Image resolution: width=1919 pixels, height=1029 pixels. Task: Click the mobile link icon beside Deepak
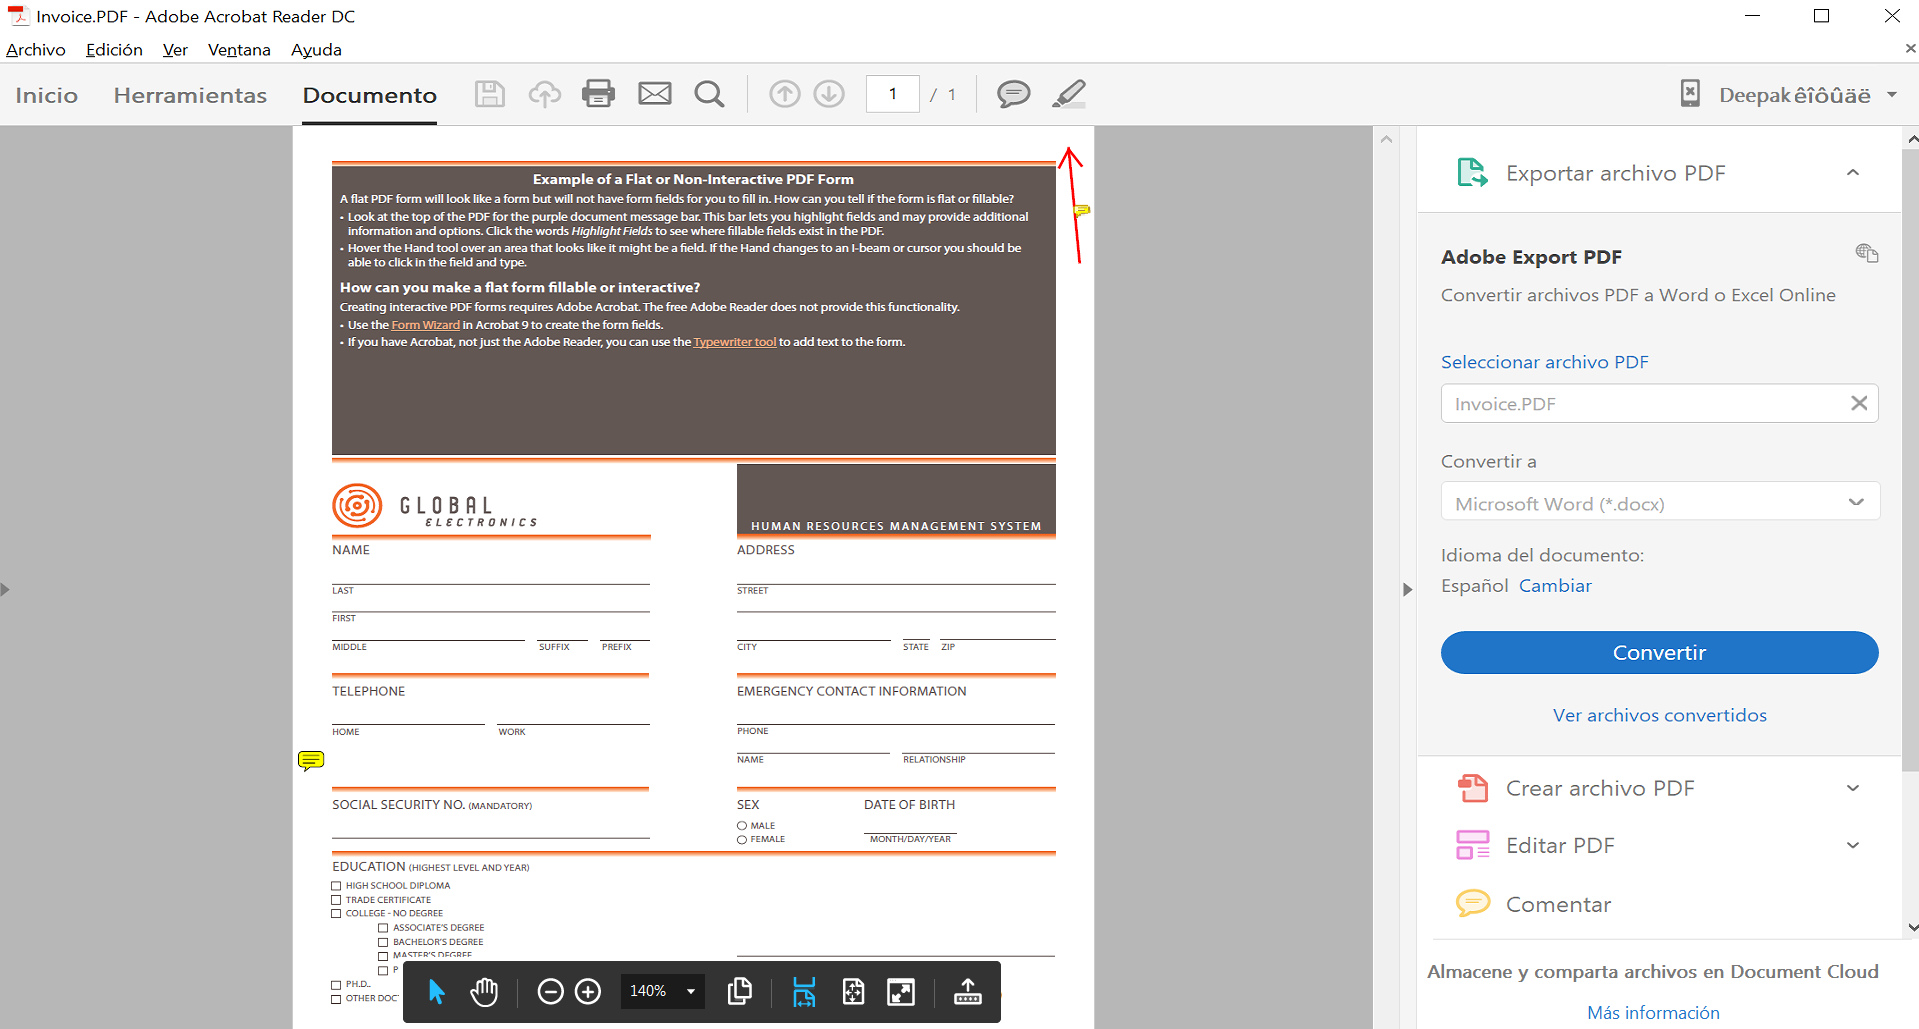(x=1690, y=94)
